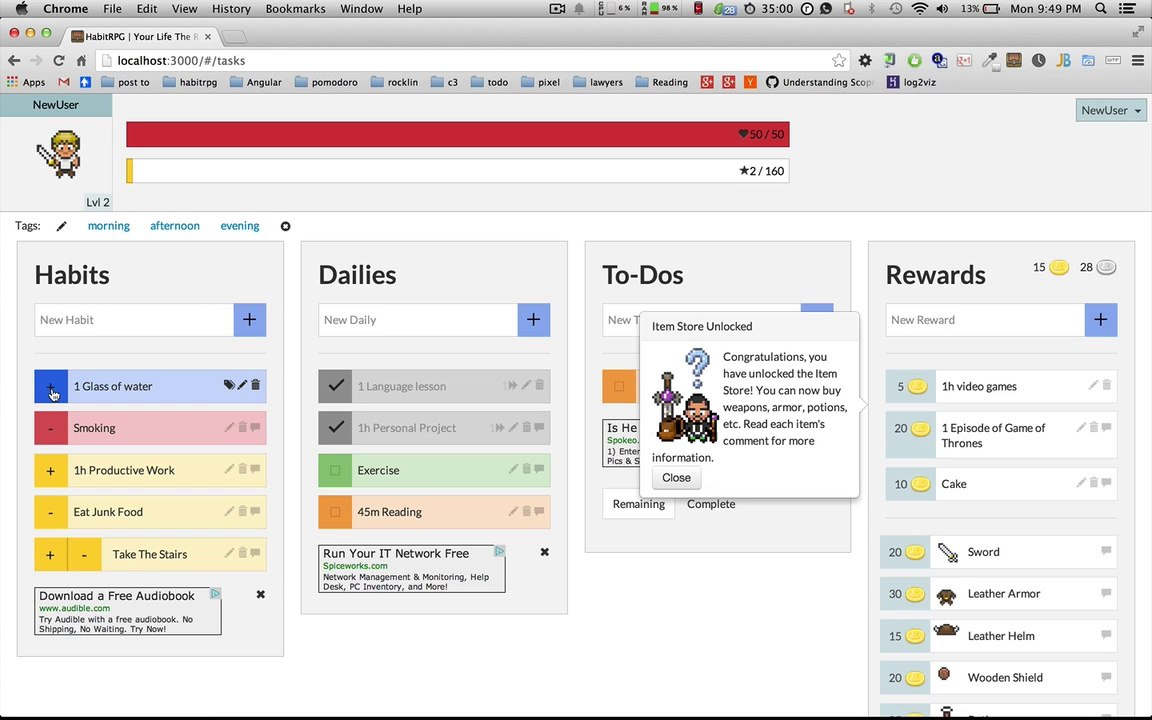Edit the Cake reward with the pencil icon
Image resolution: width=1152 pixels, height=720 pixels.
(x=1081, y=483)
